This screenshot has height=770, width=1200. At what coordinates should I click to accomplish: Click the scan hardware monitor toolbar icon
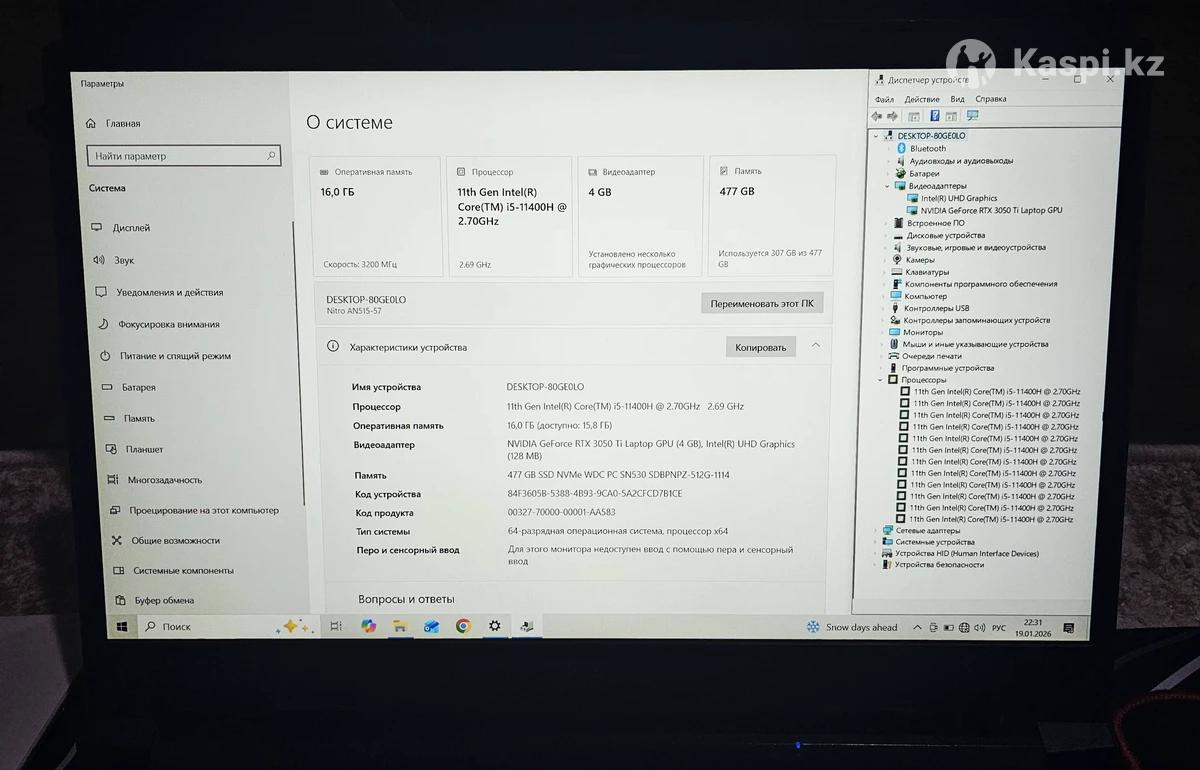pyautogui.click(x=973, y=116)
